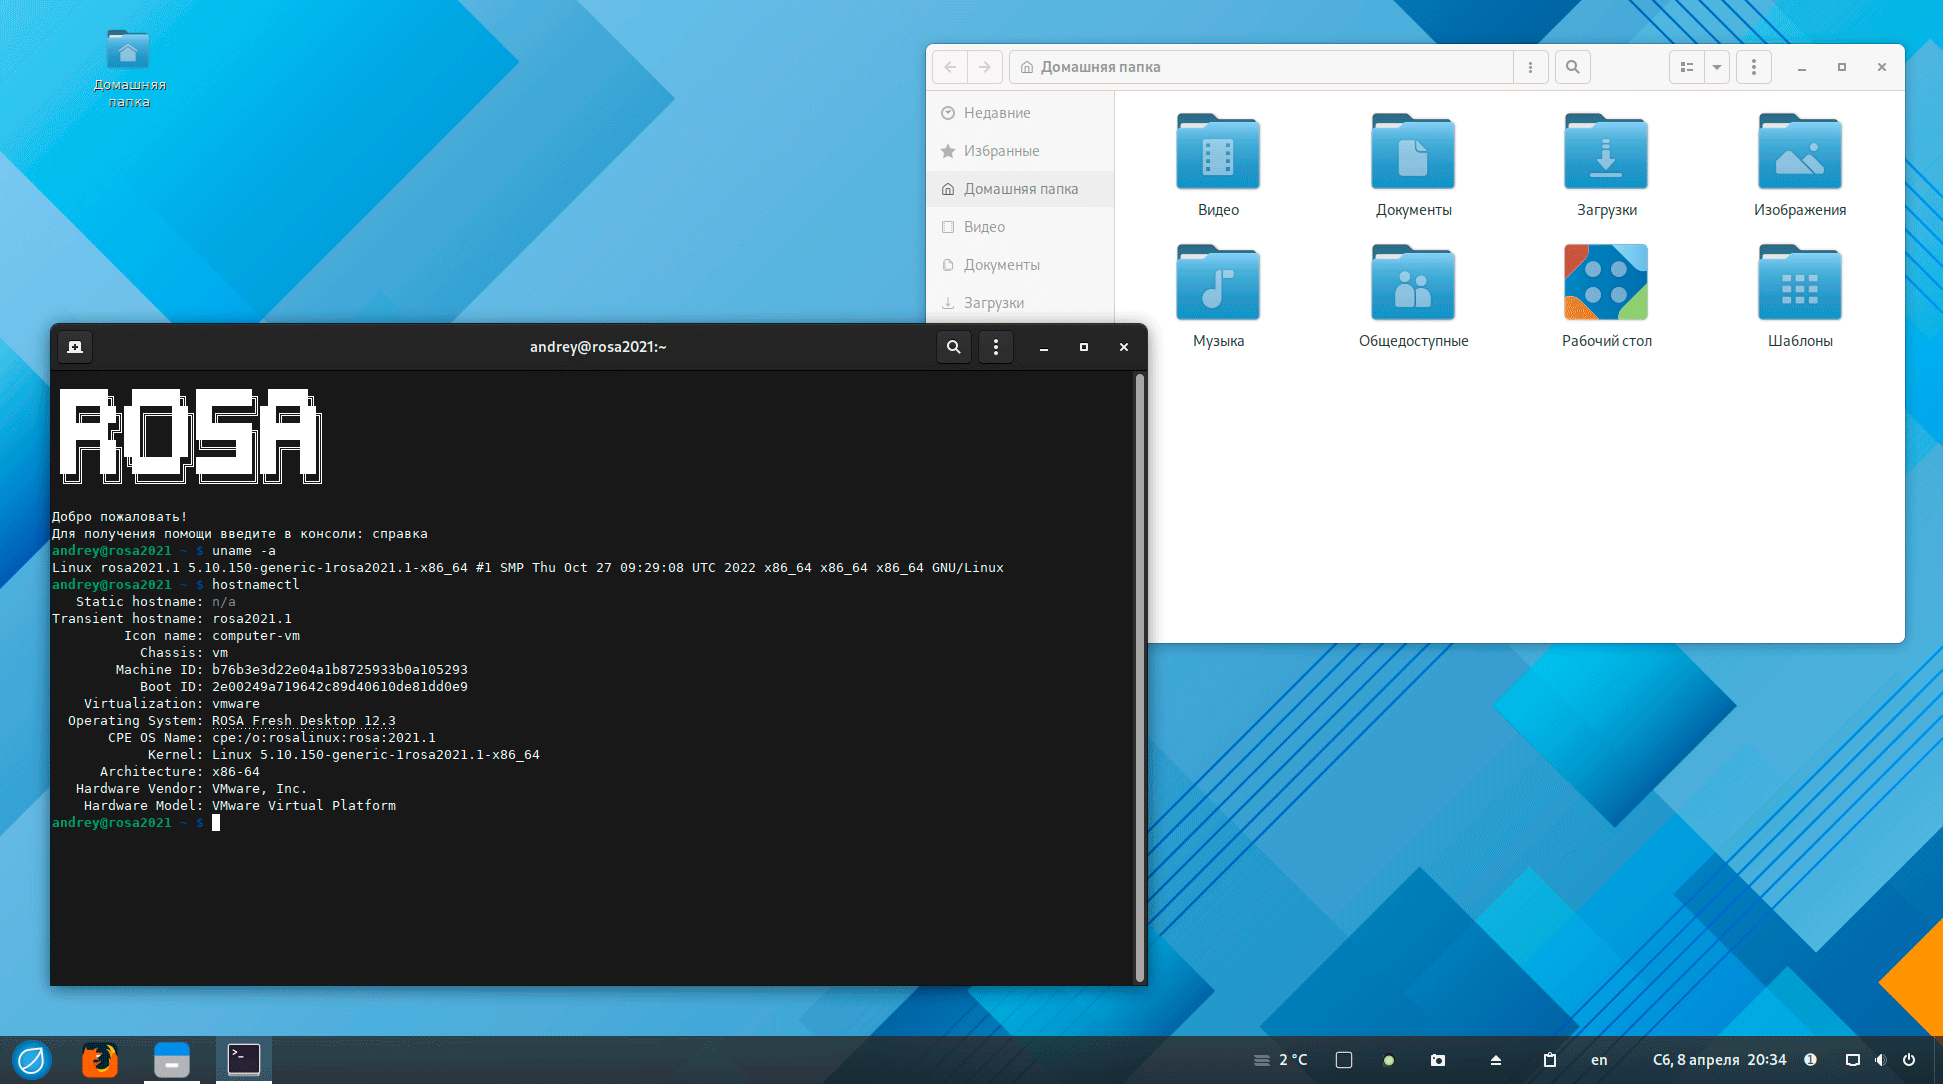
Task: Open the Загрузки folder icon
Action: tap(1605, 153)
